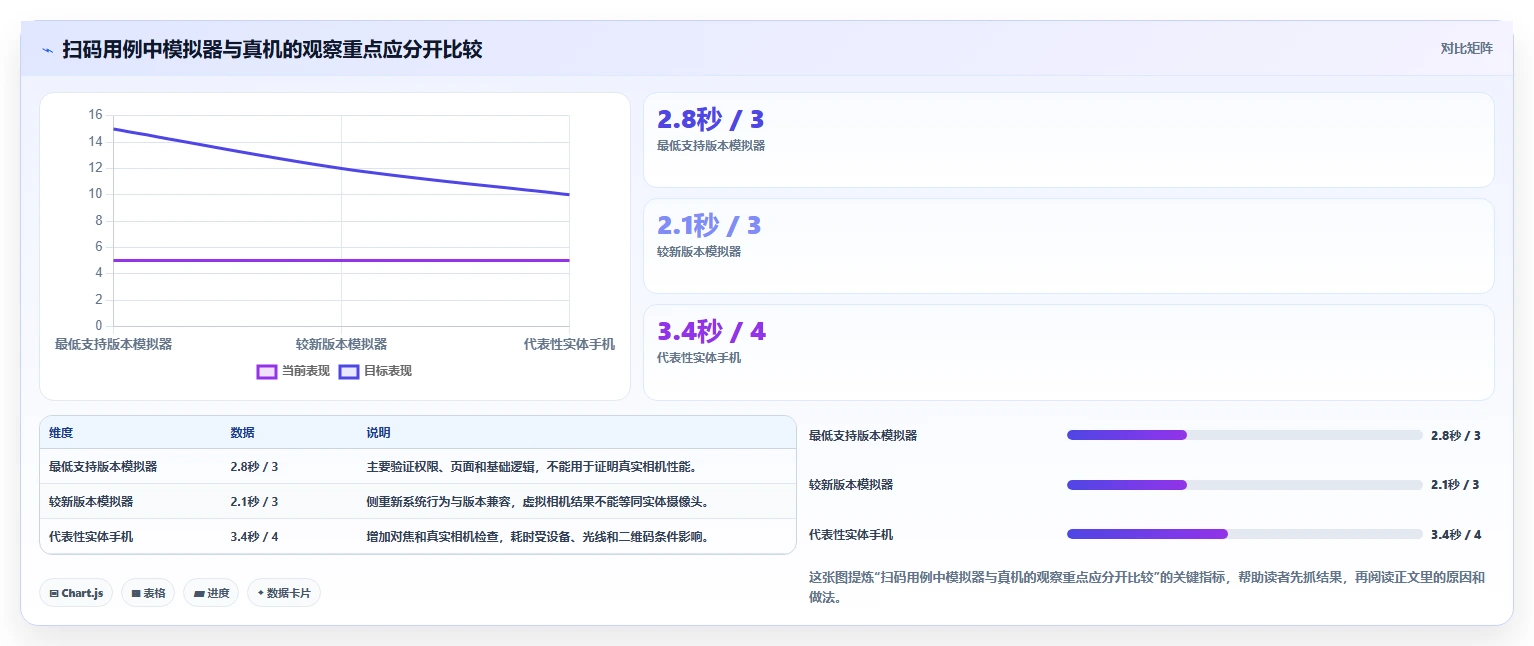Image resolution: width=1534 pixels, height=646 pixels.
Task: Click the flat purple 当前表现 chart line
Action: tap(341, 260)
